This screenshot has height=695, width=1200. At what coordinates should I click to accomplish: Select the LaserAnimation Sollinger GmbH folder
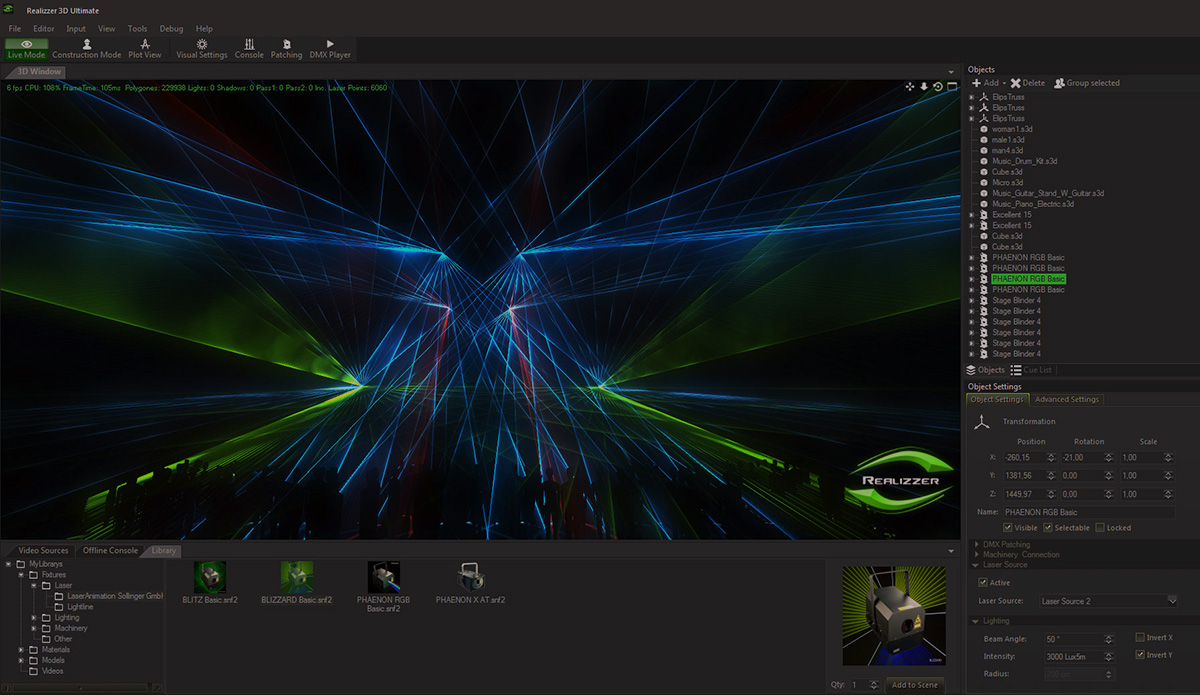coord(115,596)
